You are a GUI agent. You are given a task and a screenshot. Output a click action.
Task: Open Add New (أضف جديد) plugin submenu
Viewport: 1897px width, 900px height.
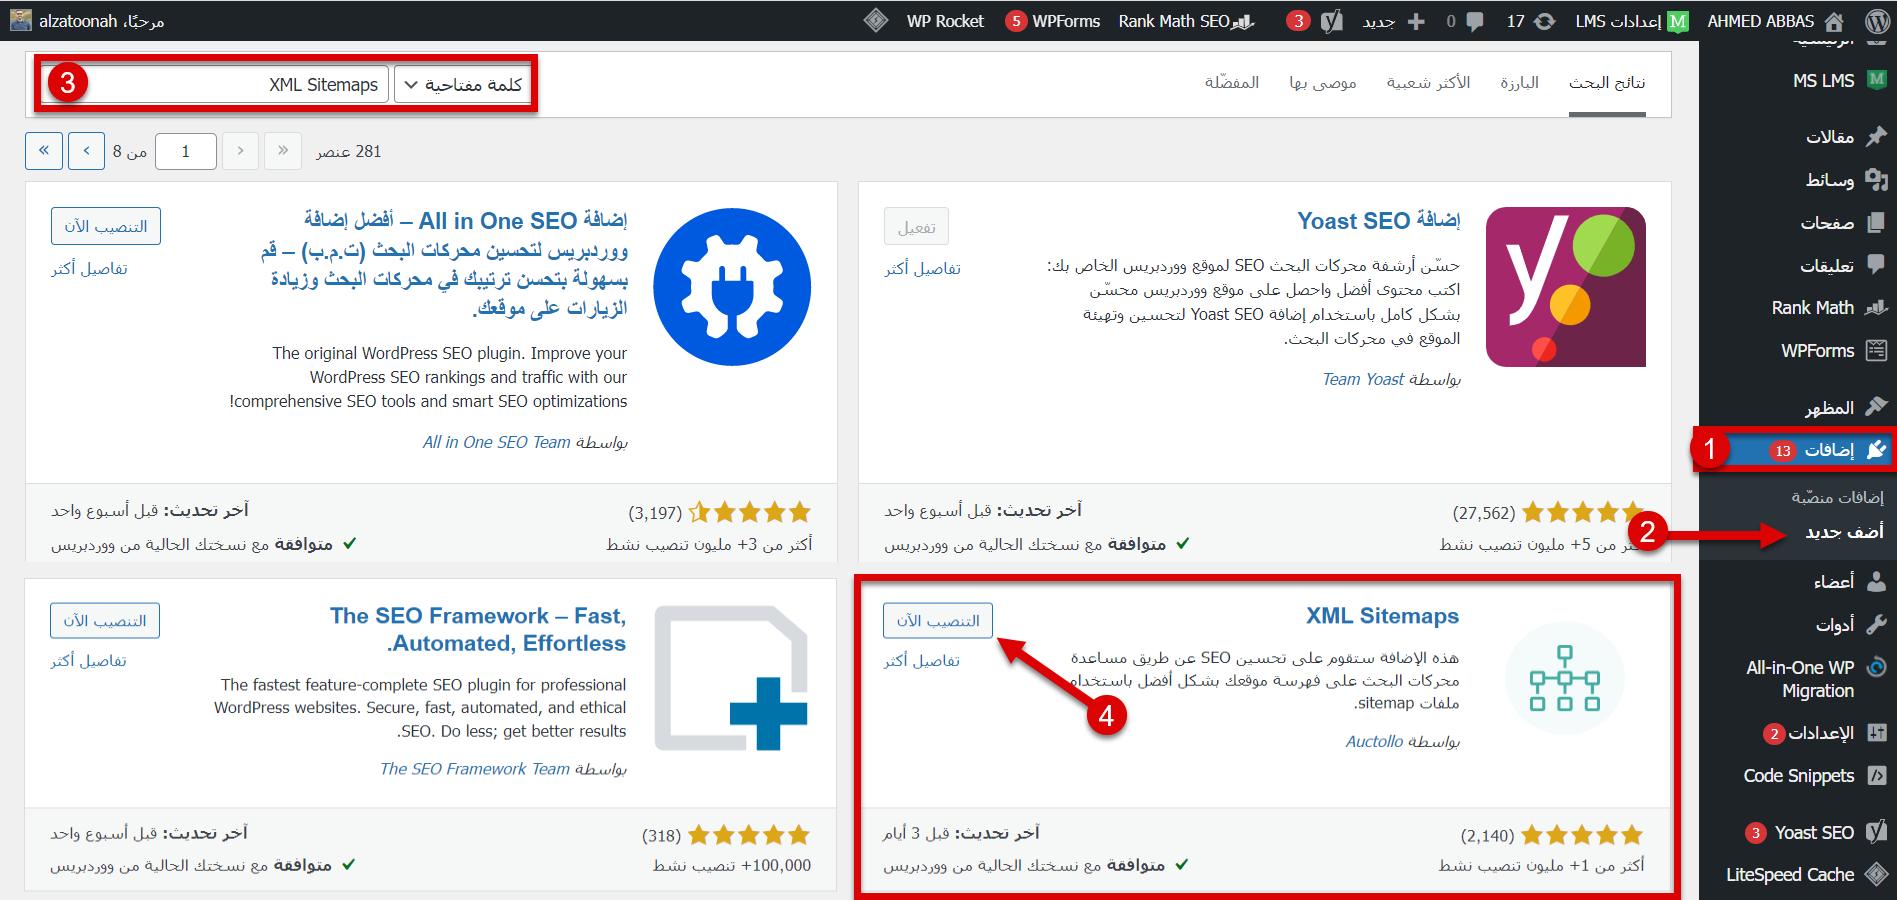[1843, 531]
